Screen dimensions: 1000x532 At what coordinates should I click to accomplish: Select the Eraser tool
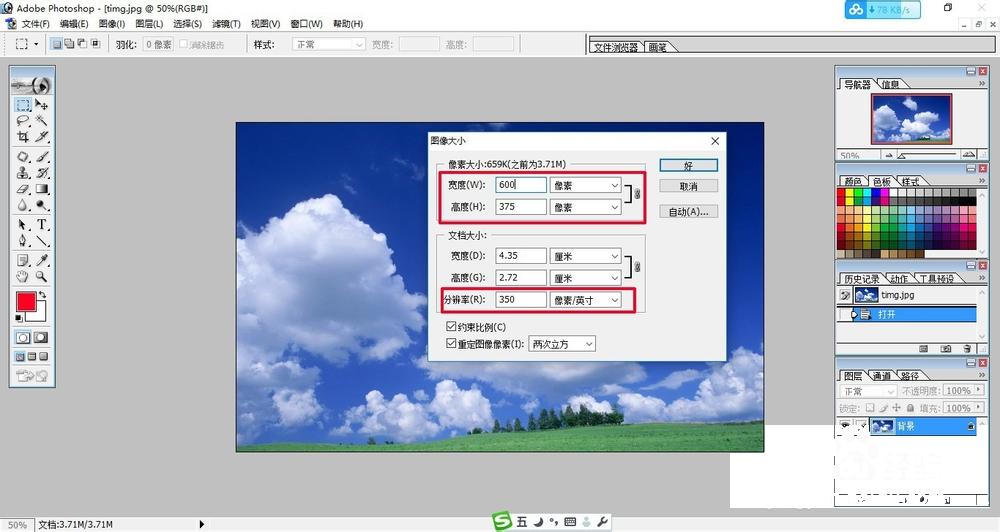pos(23,189)
